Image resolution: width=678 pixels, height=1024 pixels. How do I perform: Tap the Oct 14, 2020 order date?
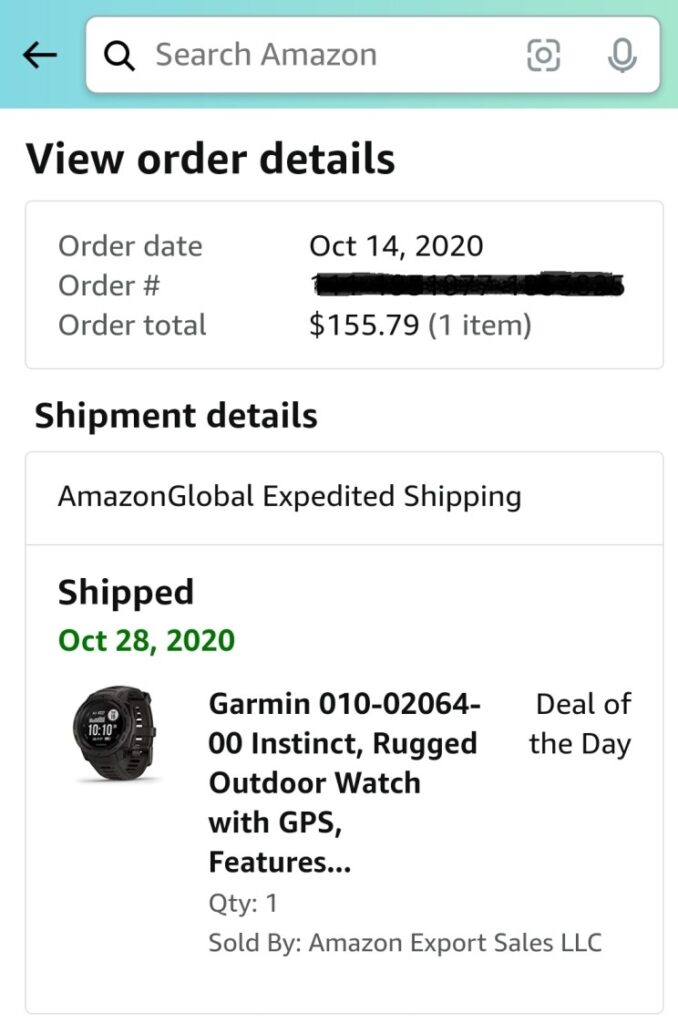point(396,246)
